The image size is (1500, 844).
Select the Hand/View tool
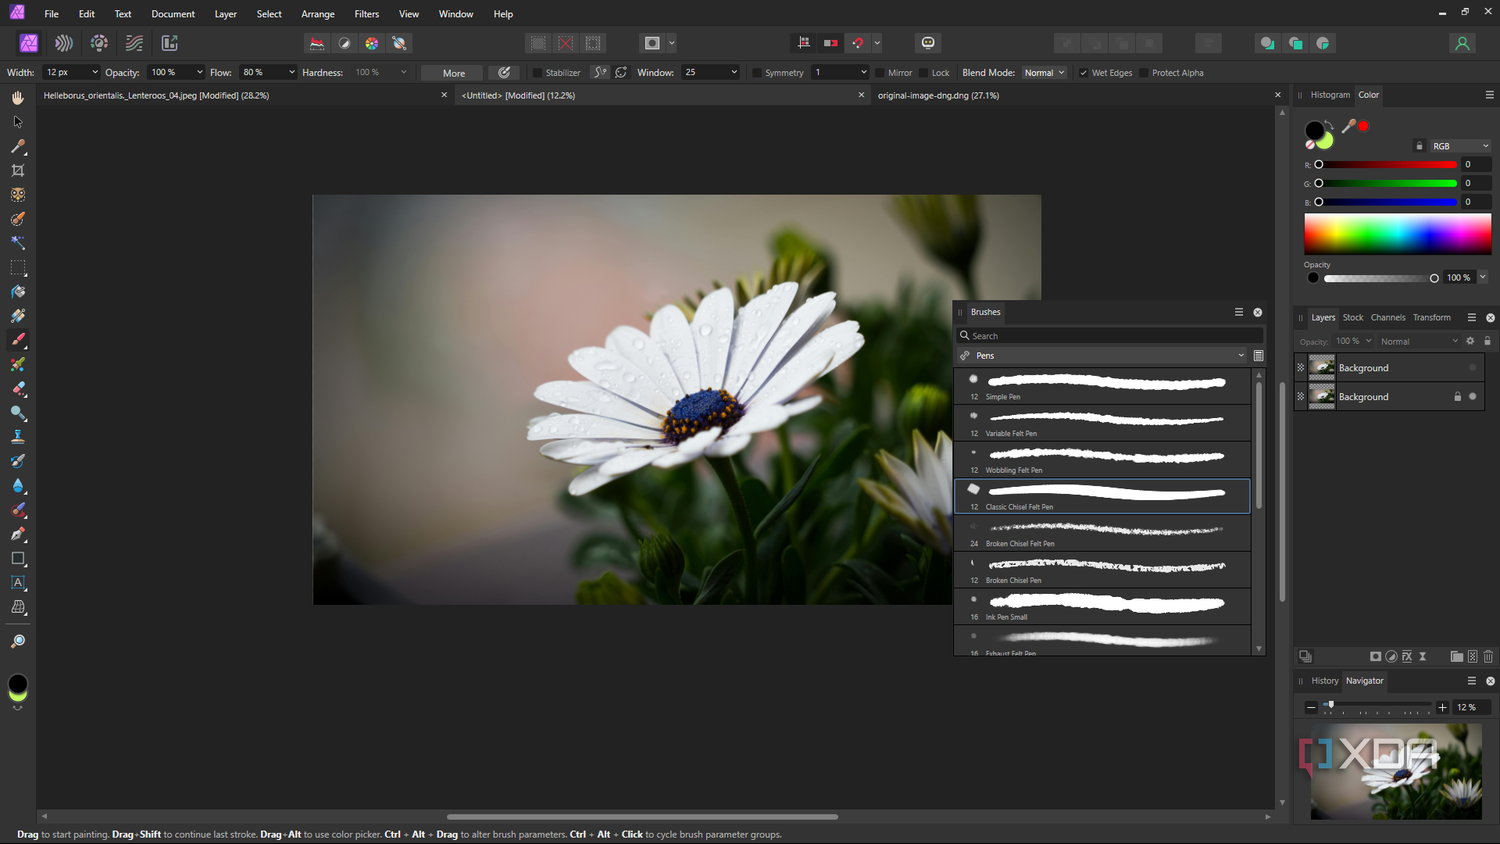(x=18, y=98)
